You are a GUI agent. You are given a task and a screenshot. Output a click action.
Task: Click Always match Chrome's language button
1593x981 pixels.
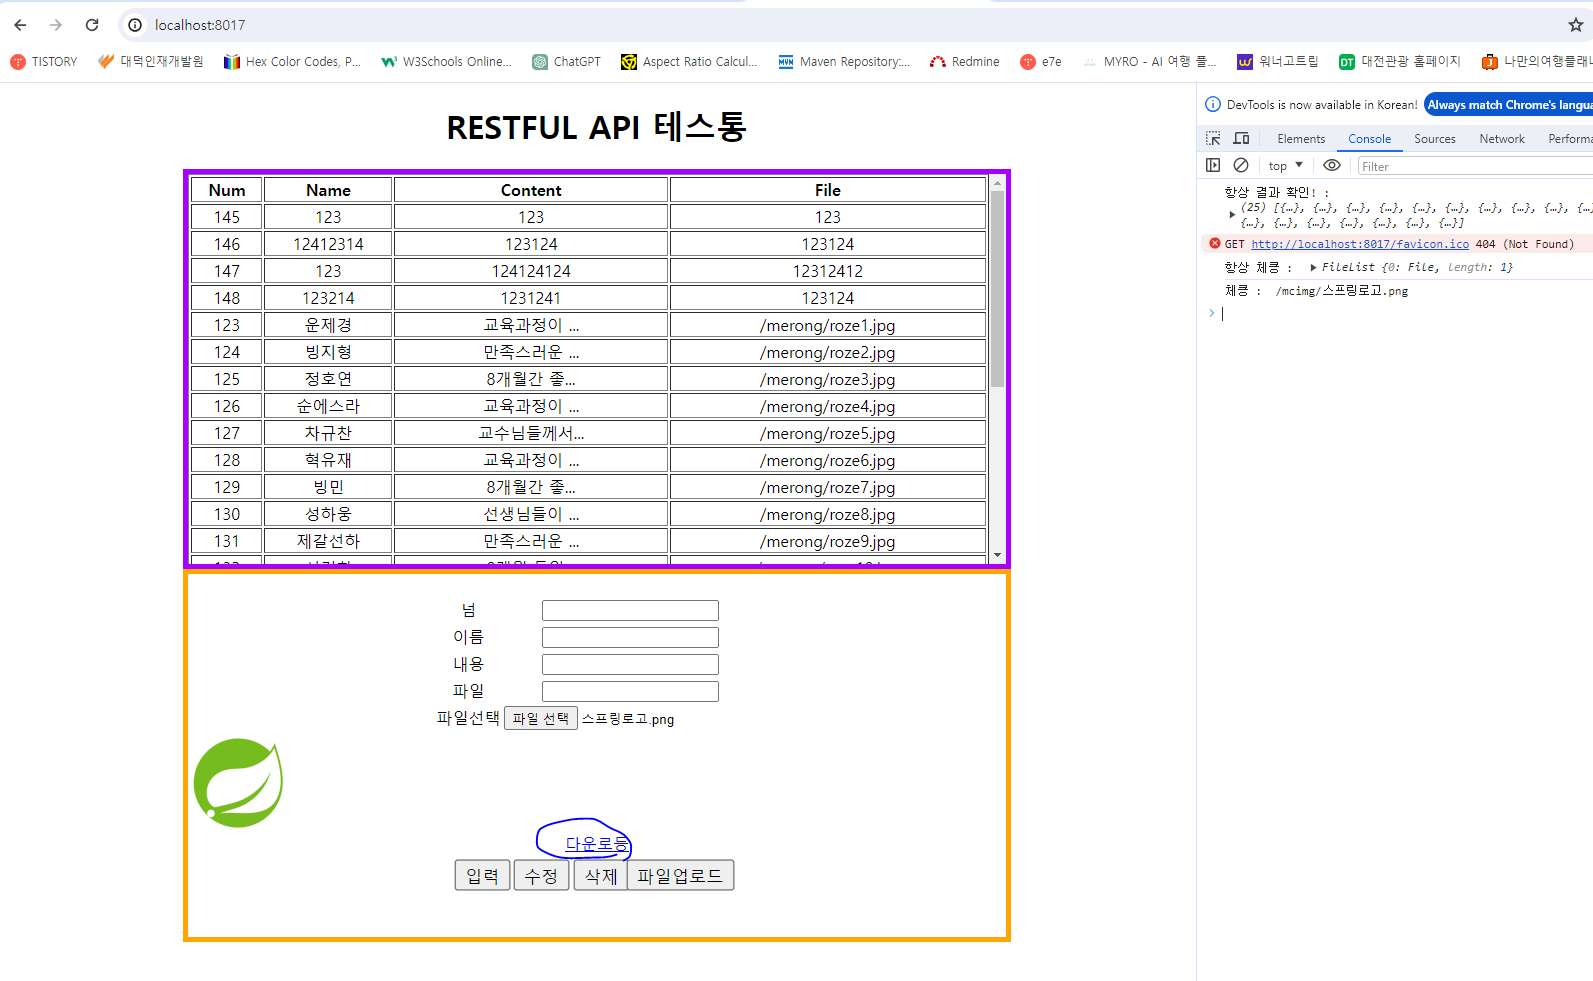tap(1509, 104)
